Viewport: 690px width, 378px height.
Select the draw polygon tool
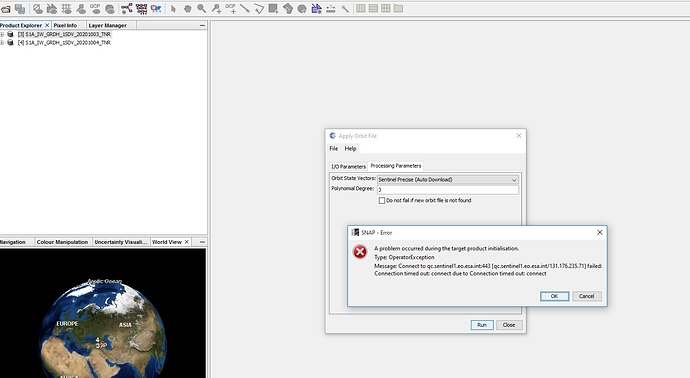pos(288,8)
